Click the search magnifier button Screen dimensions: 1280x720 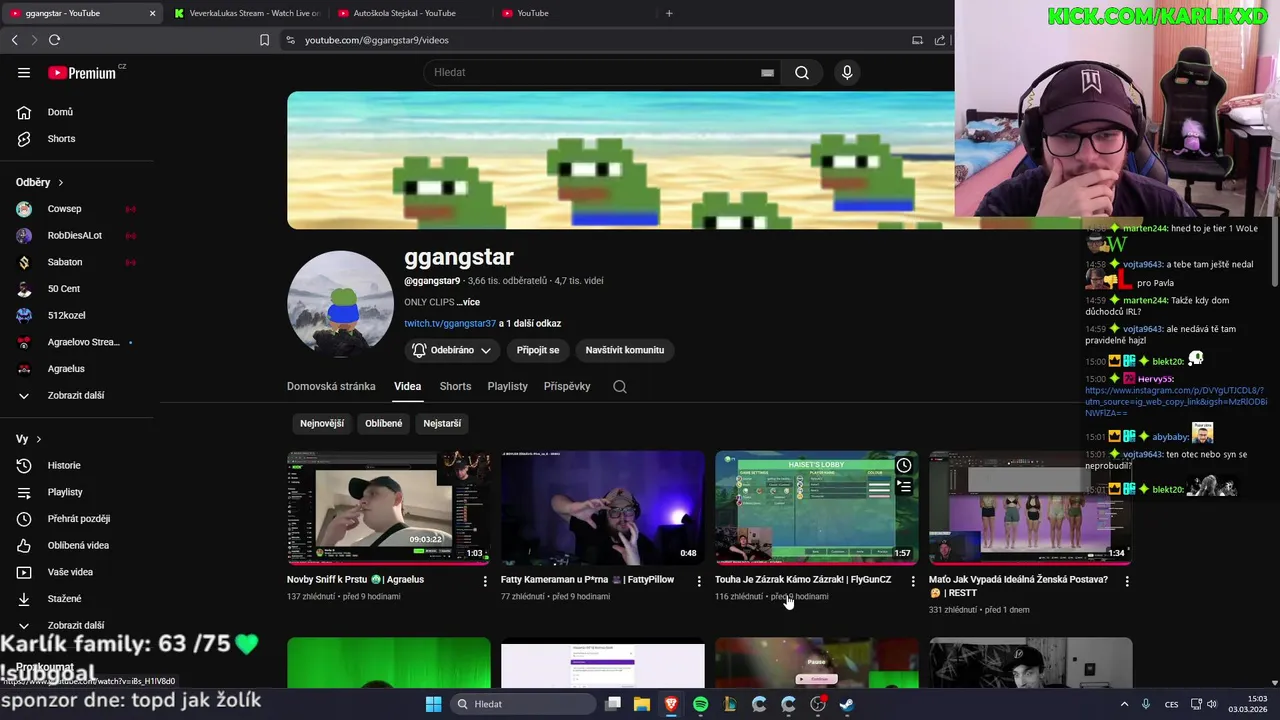click(802, 73)
